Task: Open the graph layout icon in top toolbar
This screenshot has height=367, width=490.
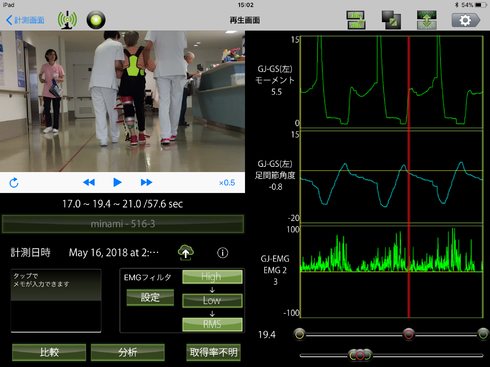Action: (x=356, y=20)
